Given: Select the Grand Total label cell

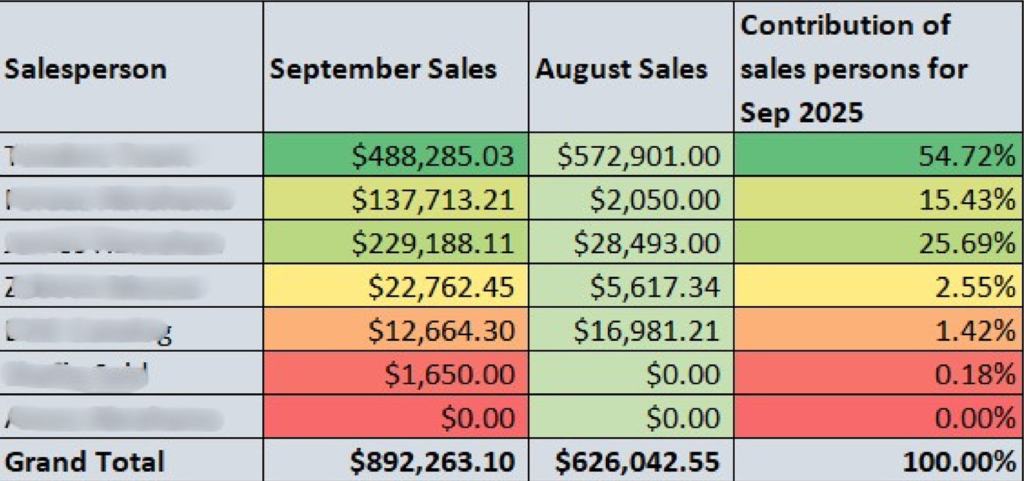Looking at the screenshot, I should (x=84, y=461).
